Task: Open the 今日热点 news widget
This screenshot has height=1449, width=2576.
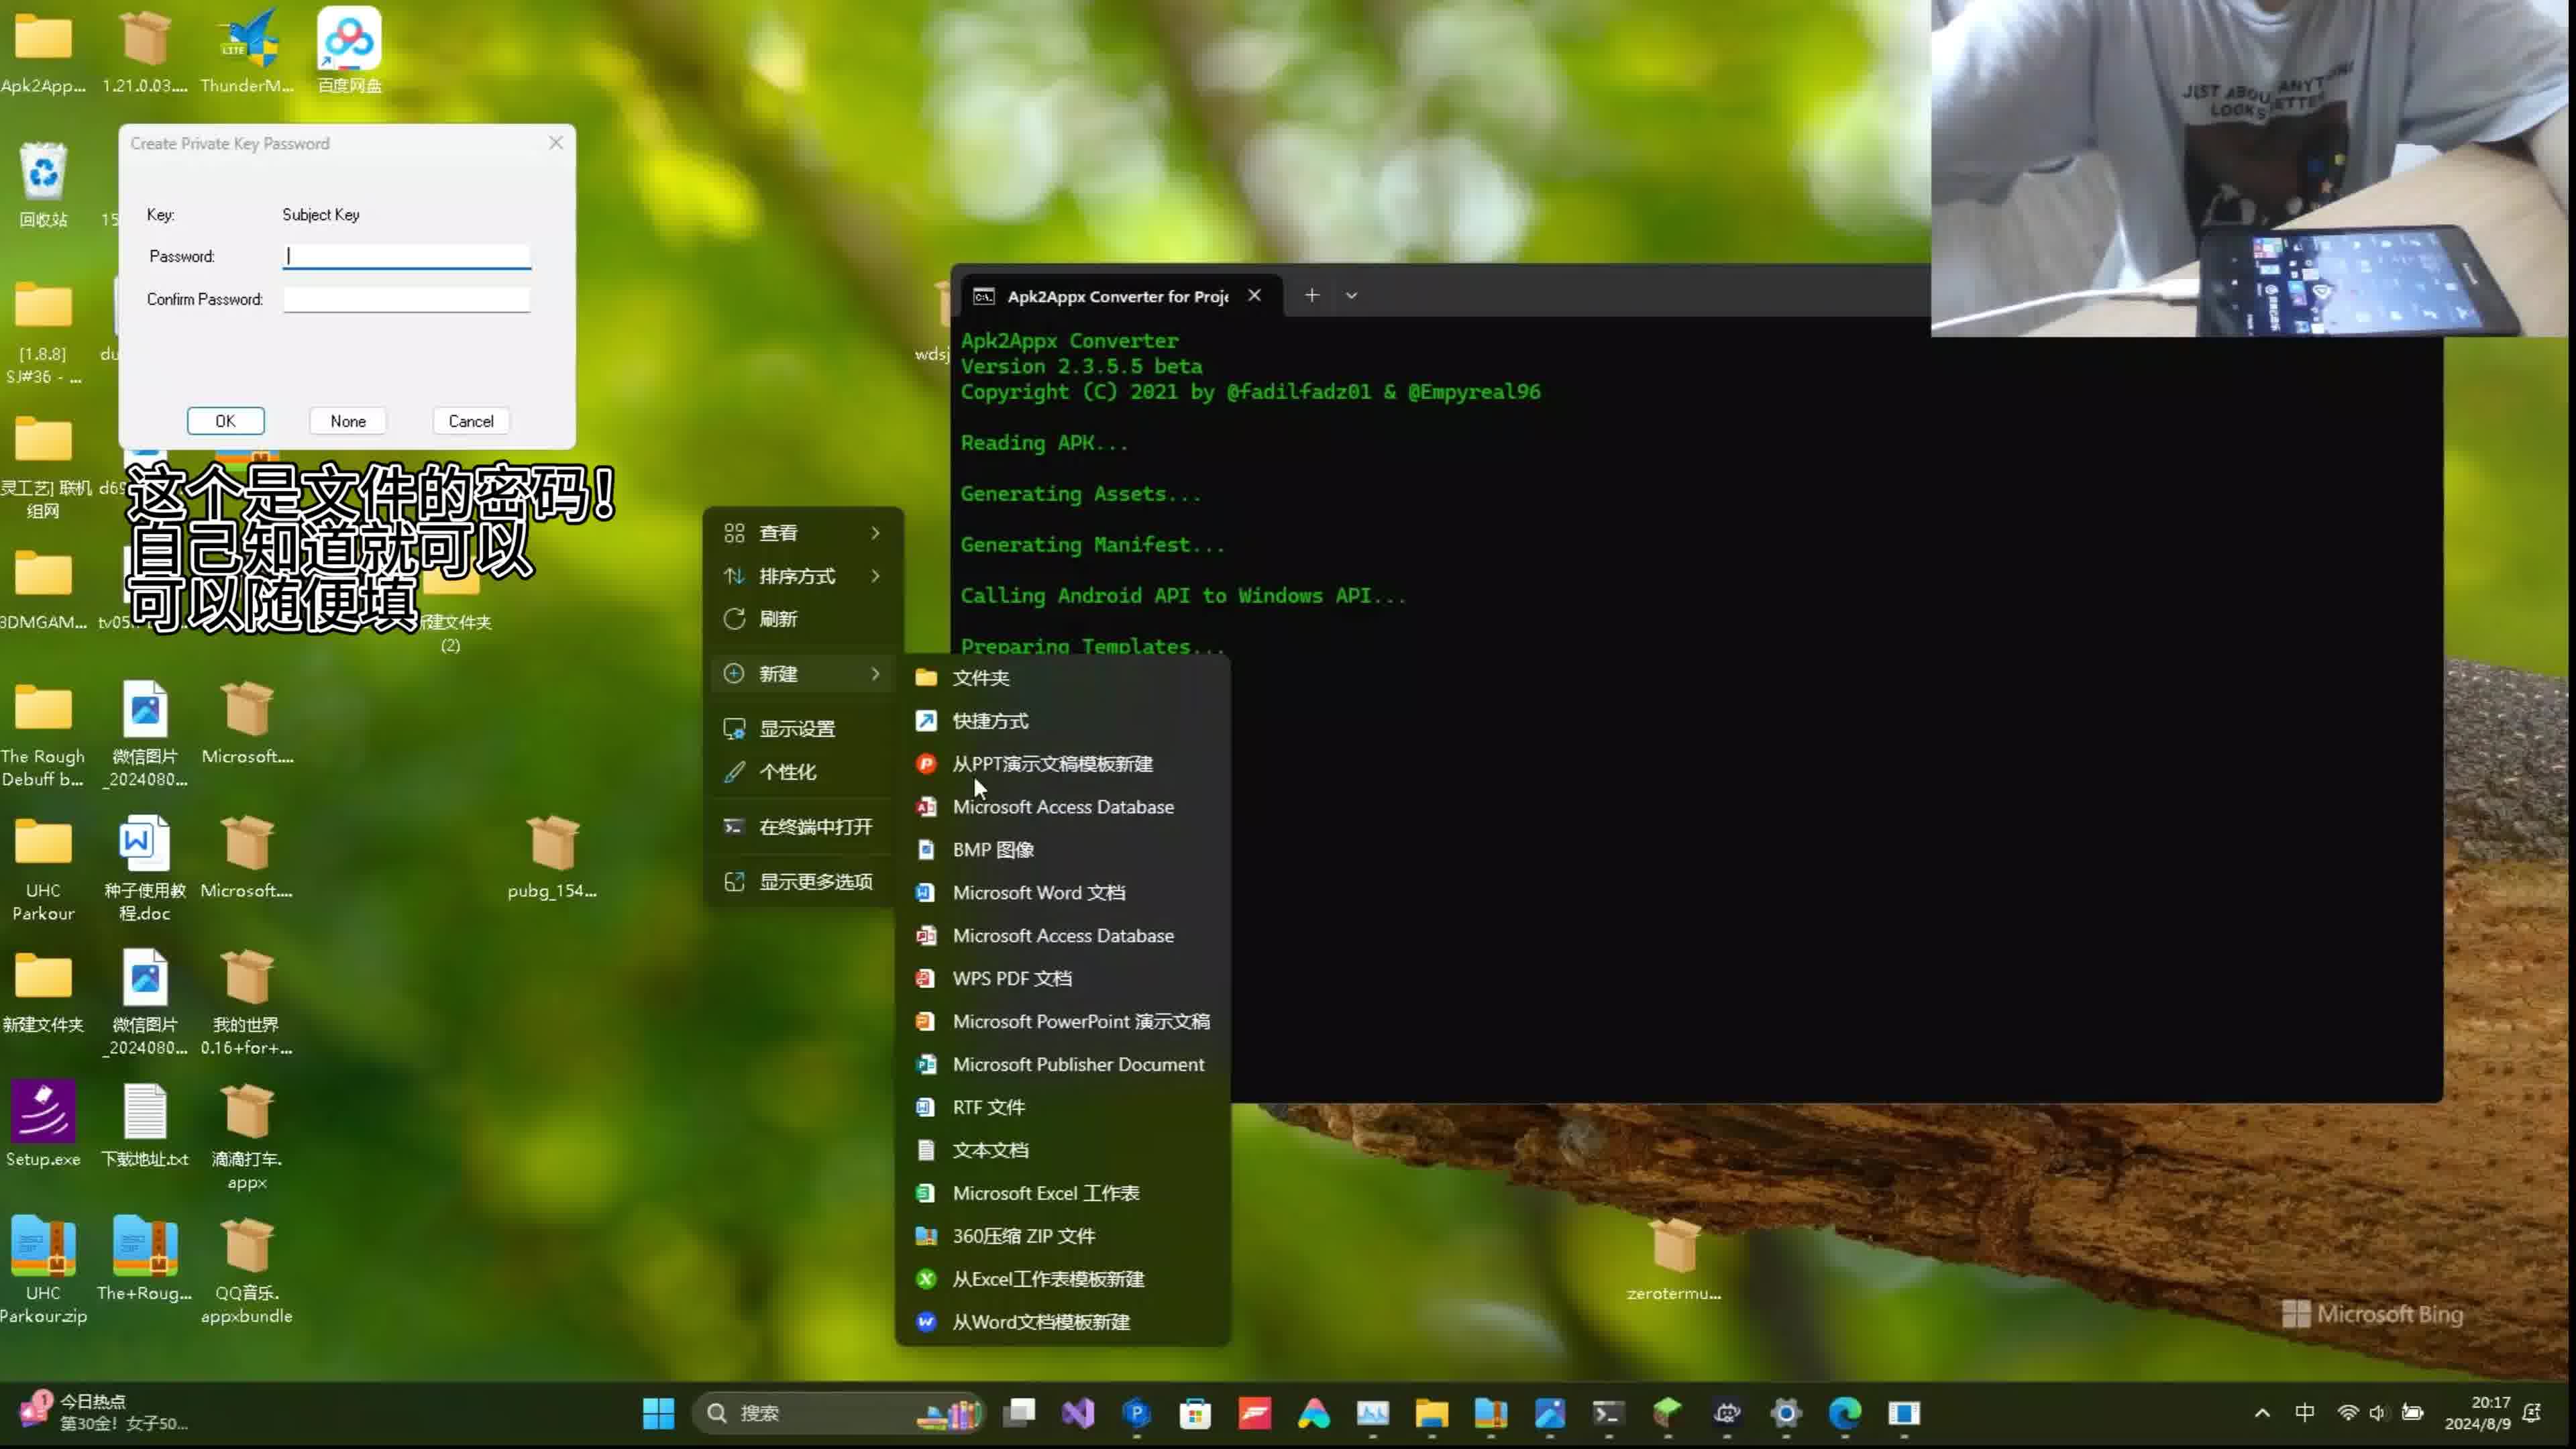Action: 104,1412
